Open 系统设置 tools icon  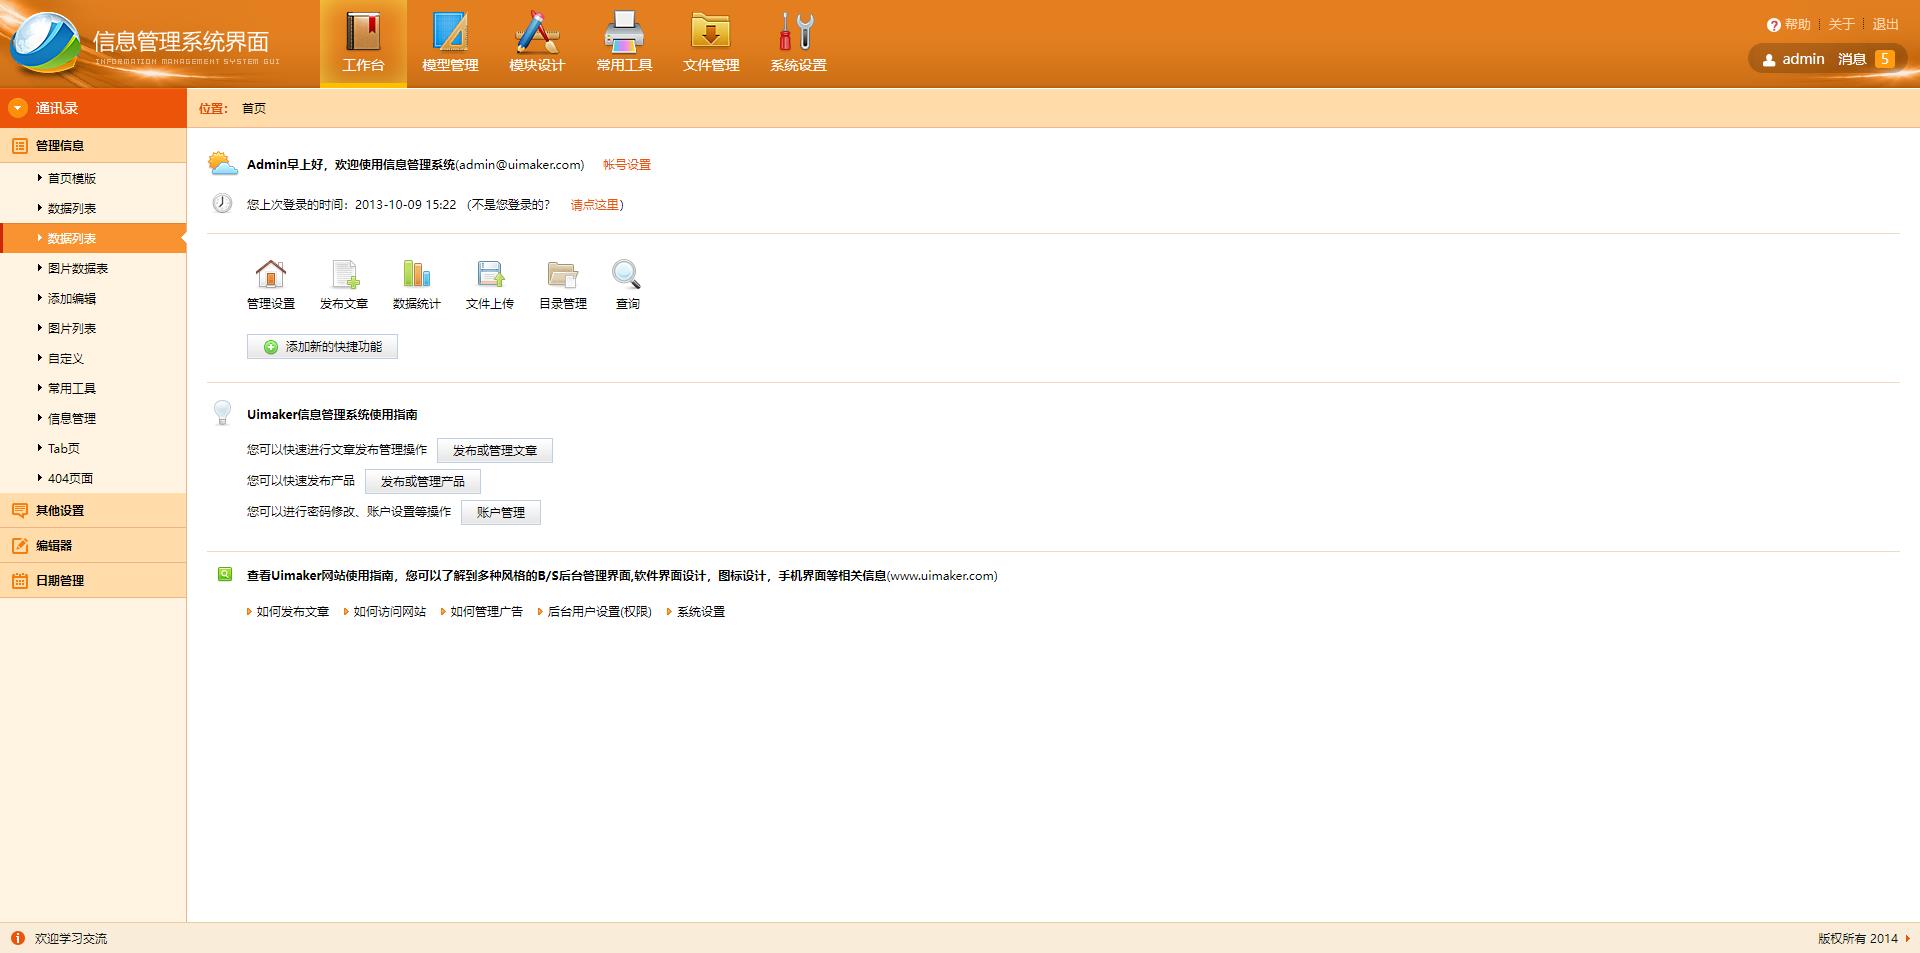[798, 32]
